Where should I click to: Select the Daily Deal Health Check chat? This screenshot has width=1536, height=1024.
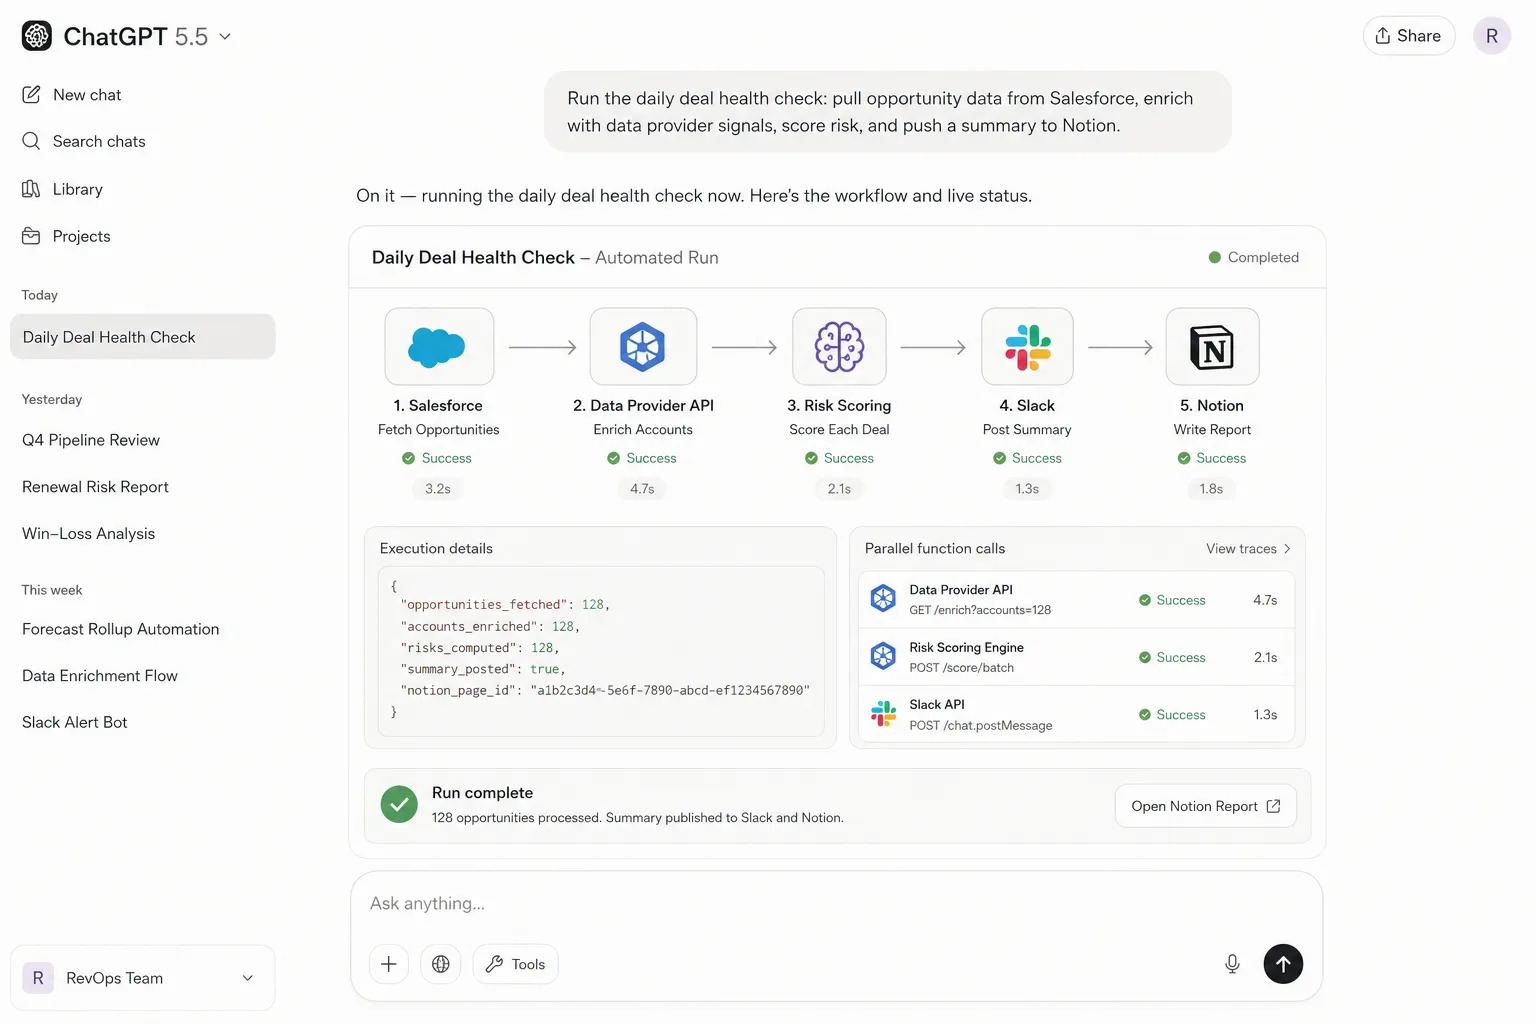143,337
